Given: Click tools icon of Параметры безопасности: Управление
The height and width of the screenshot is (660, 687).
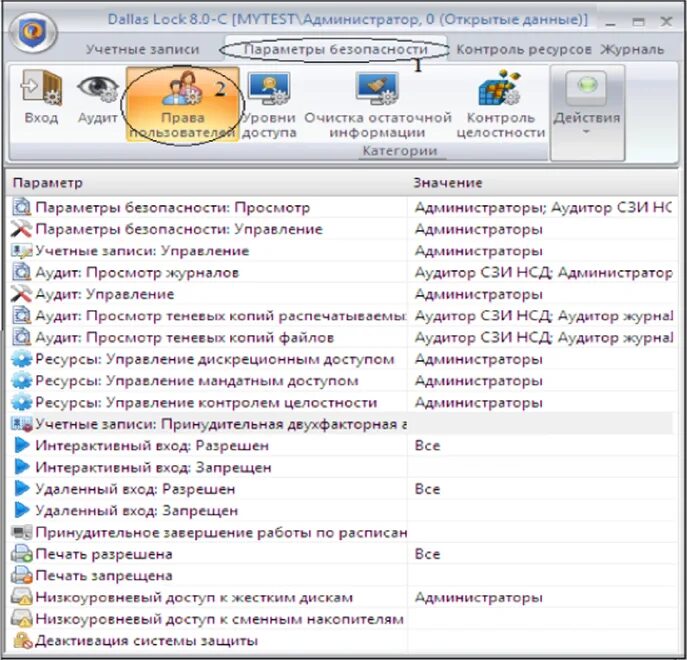Looking at the screenshot, I should (x=21, y=229).
